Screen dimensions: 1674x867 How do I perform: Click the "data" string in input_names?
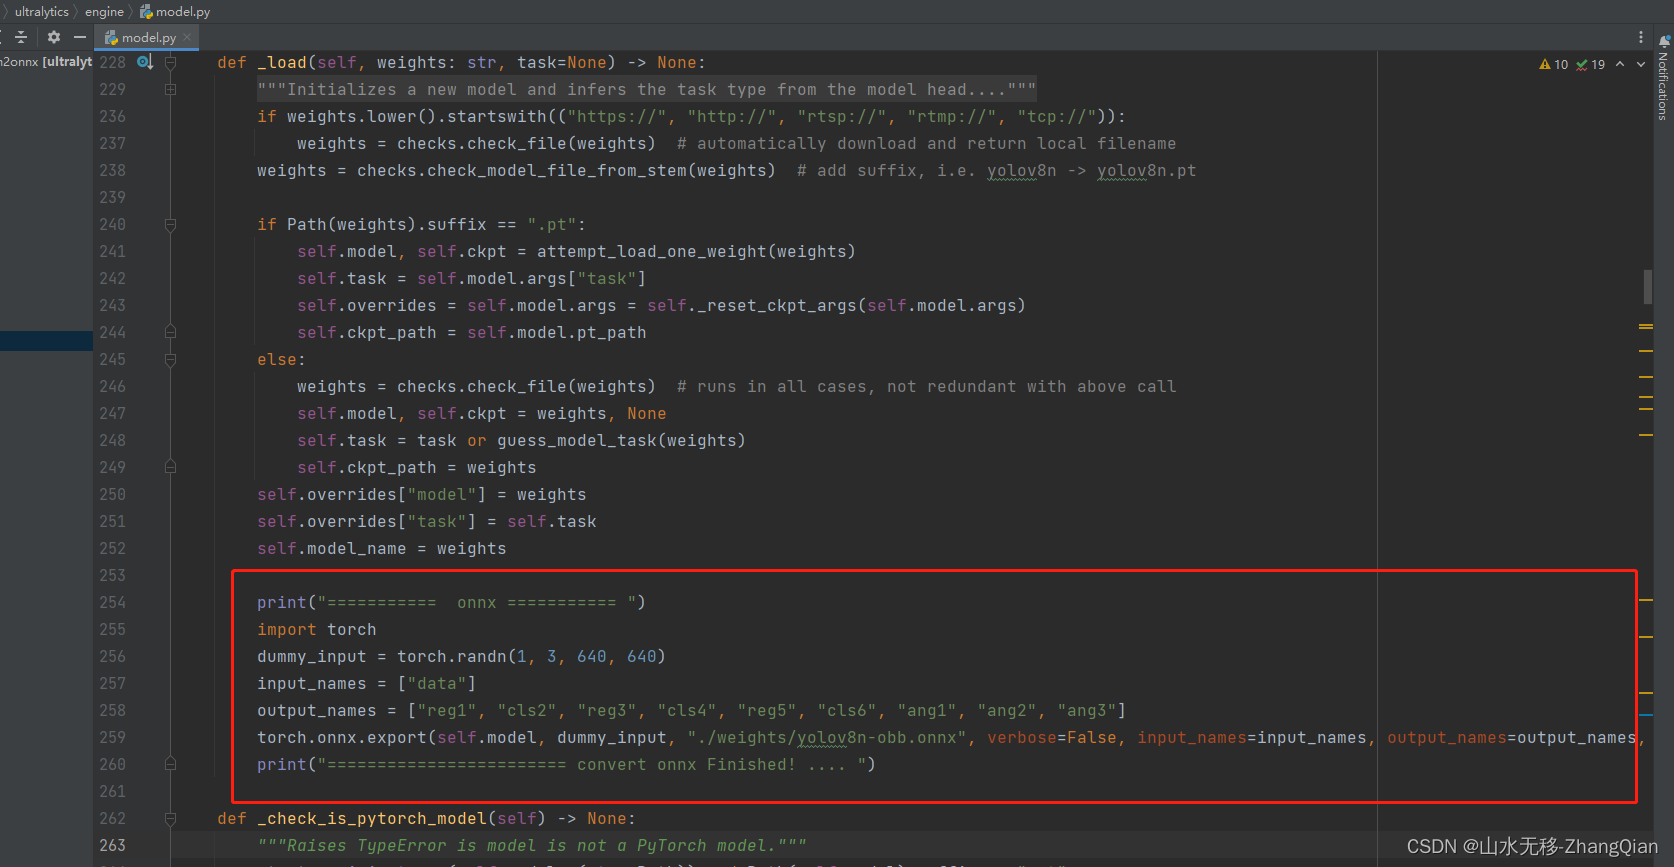(x=437, y=684)
